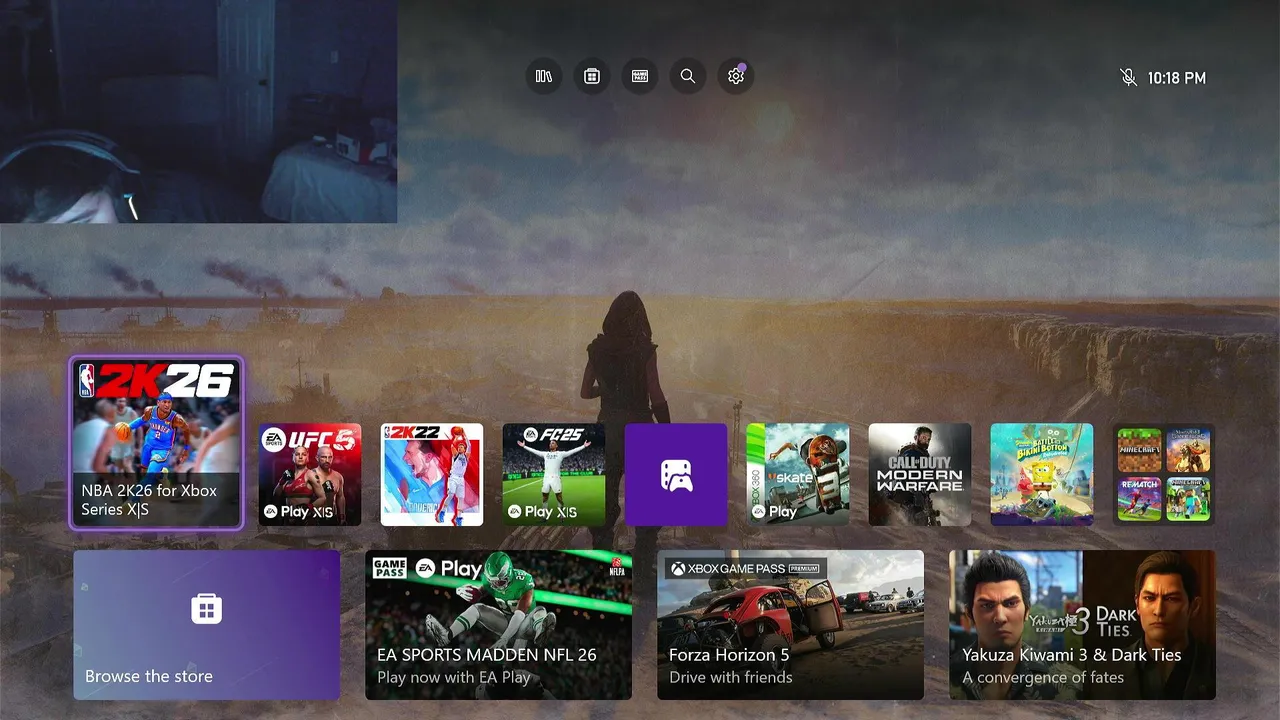Open My games & apps library icon

point(544,76)
